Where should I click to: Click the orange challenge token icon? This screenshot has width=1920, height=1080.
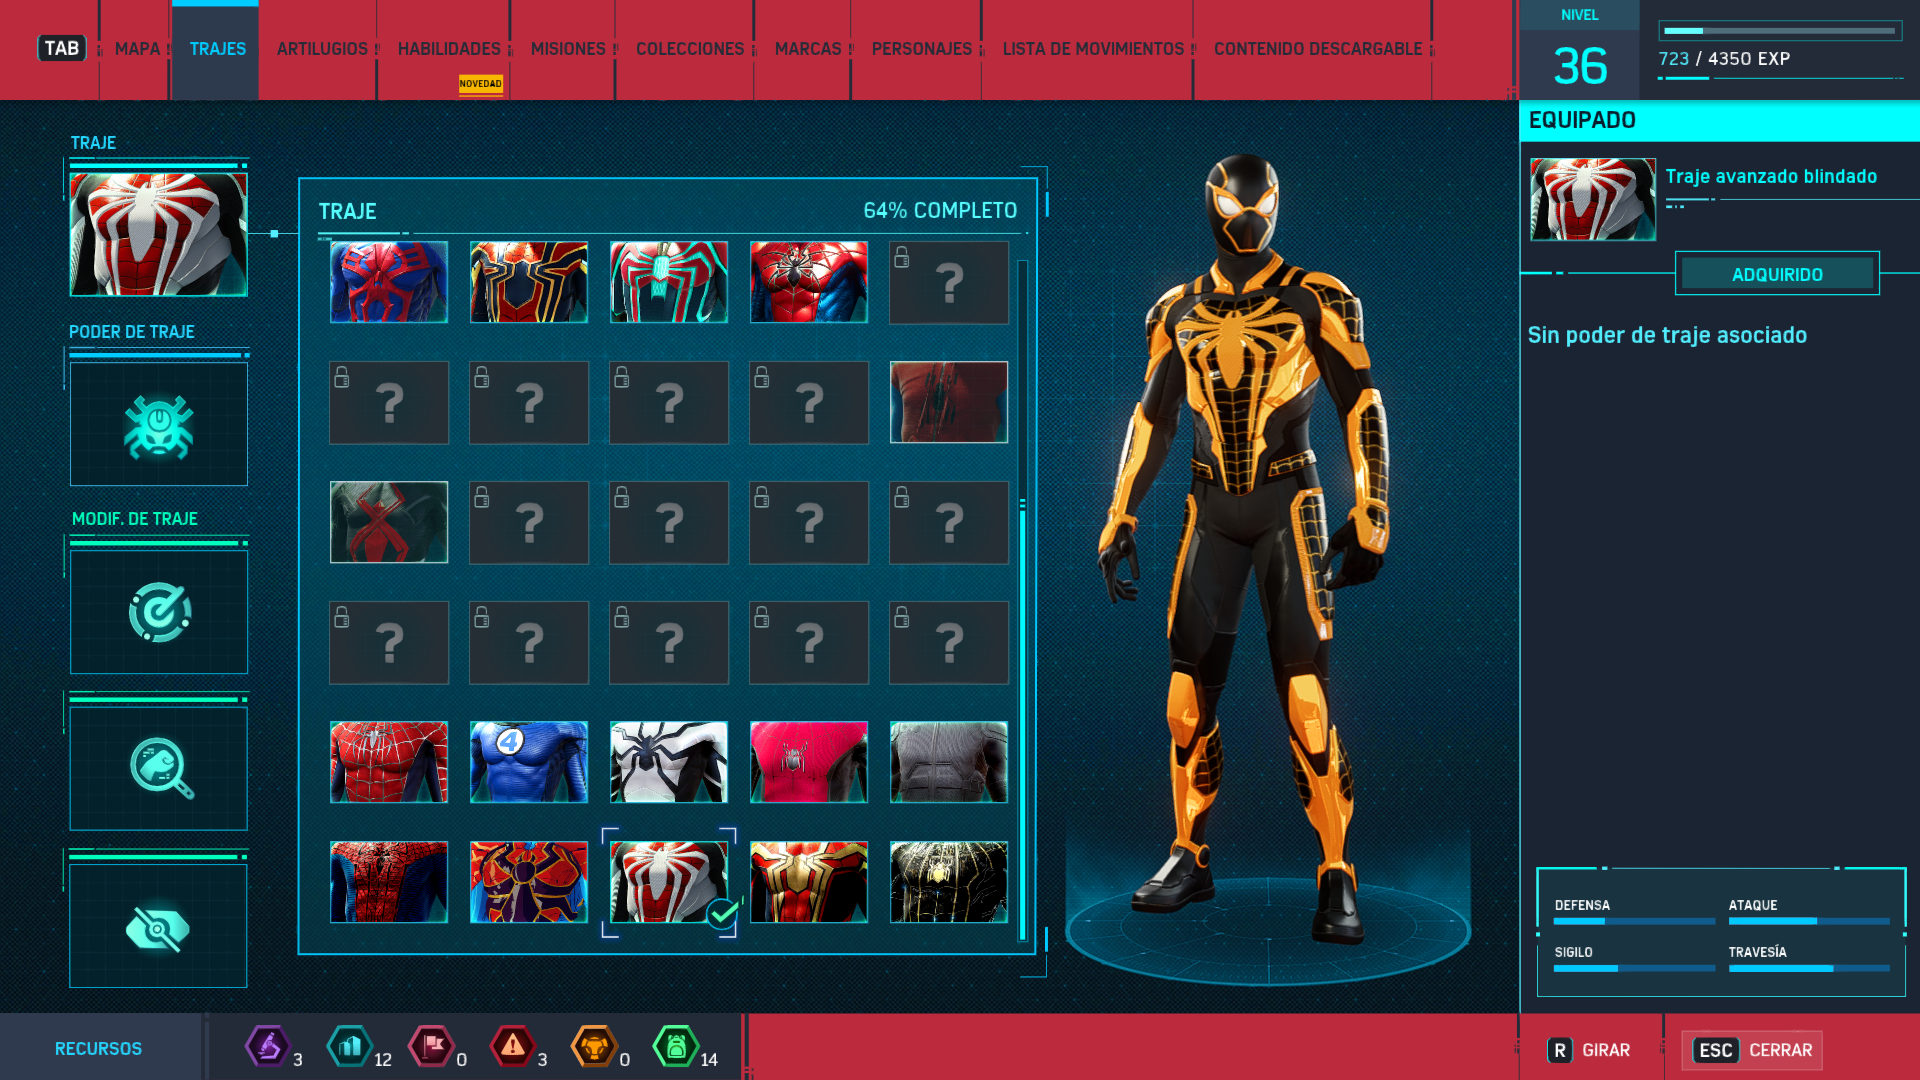point(594,1047)
